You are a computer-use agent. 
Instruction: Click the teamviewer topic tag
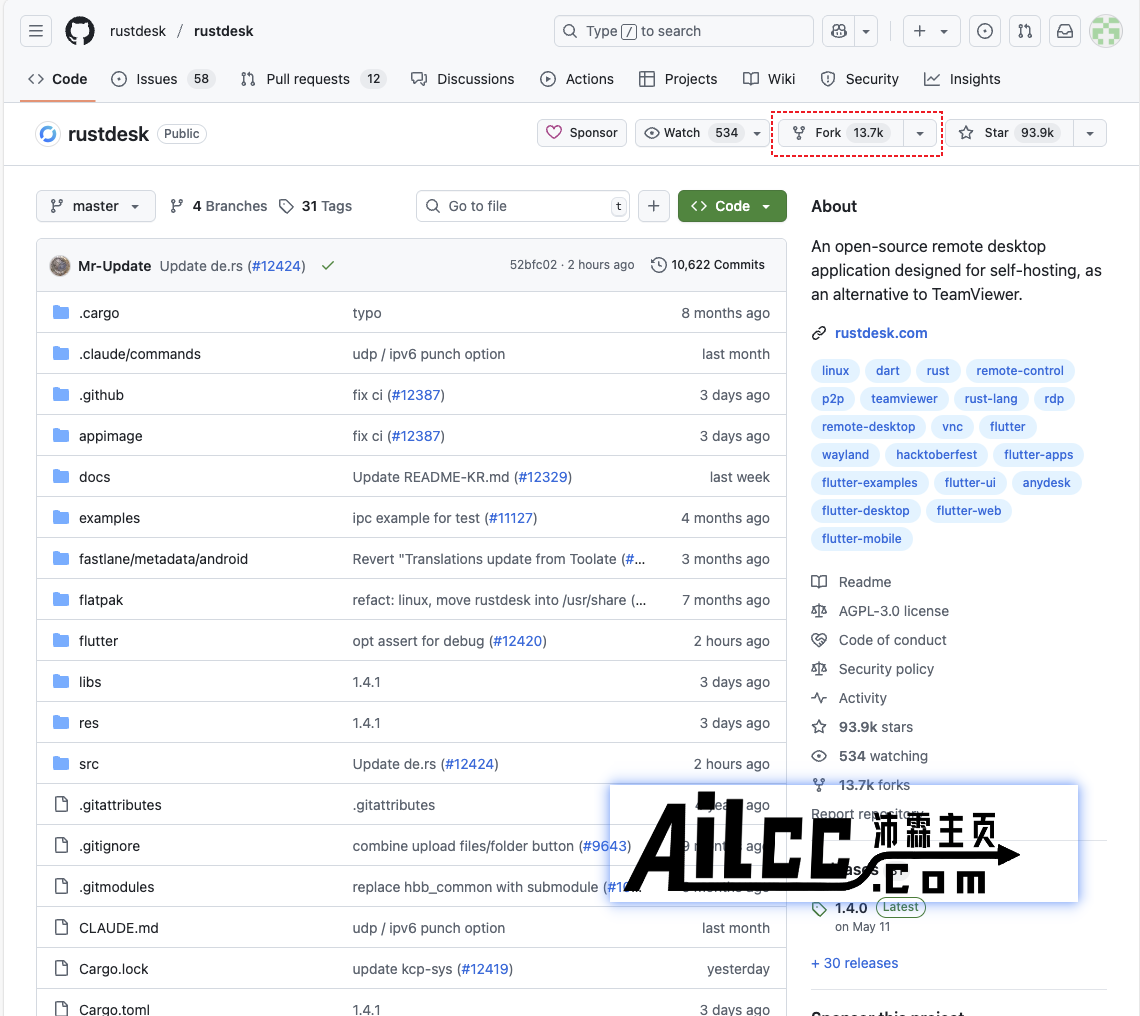pyautogui.click(x=904, y=399)
